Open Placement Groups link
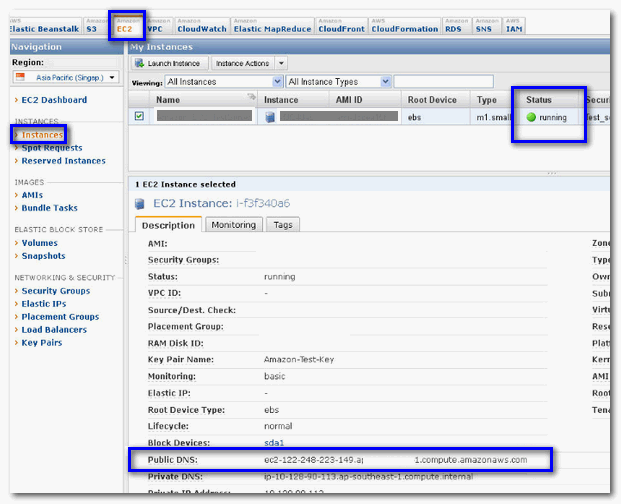Image resolution: width=621 pixels, height=504 pixels. (60, 317)
